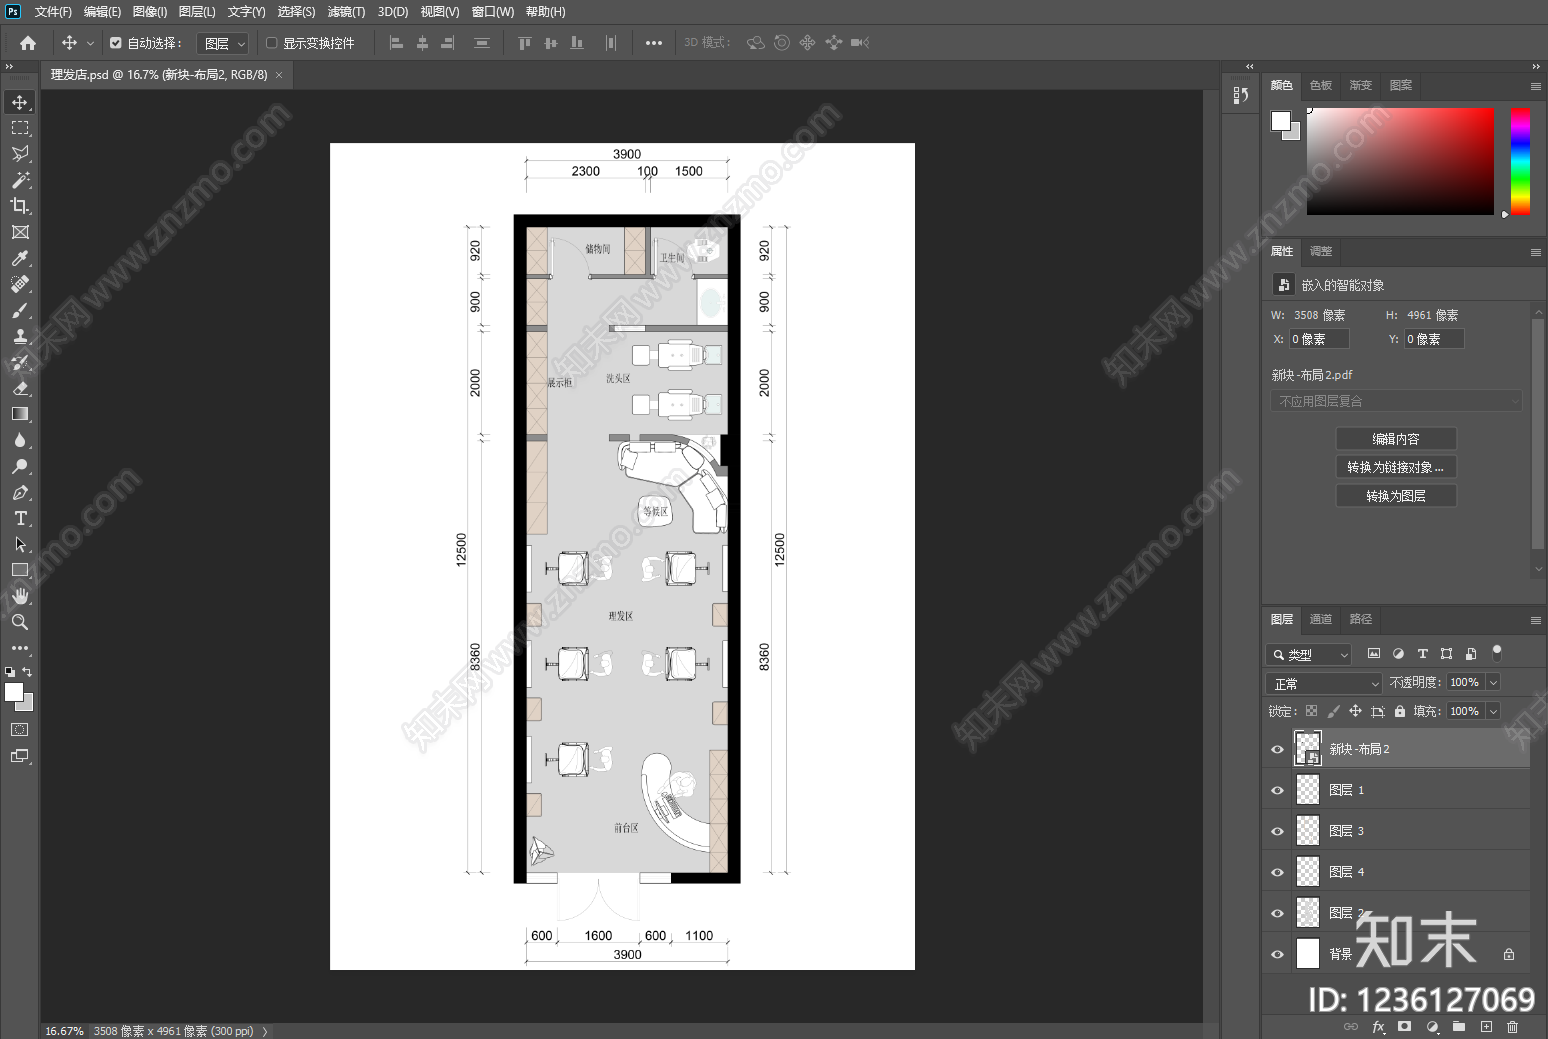
Task: Select the Brush tool
Action: (20, 310)
